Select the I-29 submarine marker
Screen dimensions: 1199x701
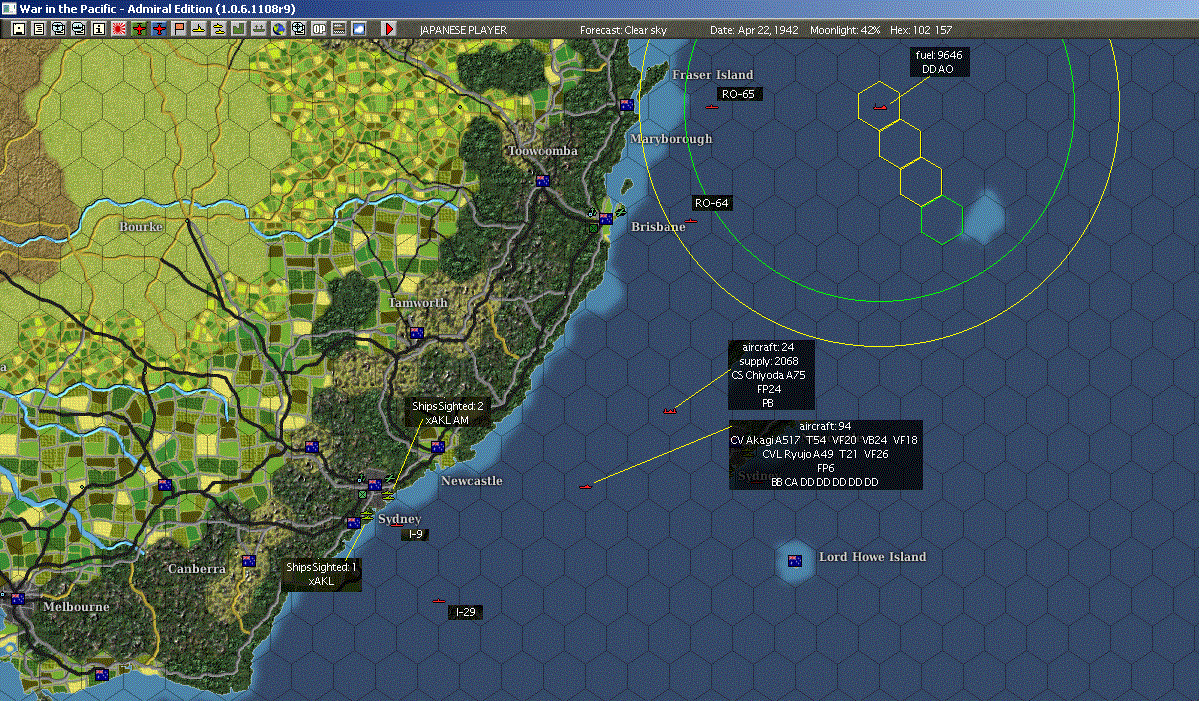[438, 601]
